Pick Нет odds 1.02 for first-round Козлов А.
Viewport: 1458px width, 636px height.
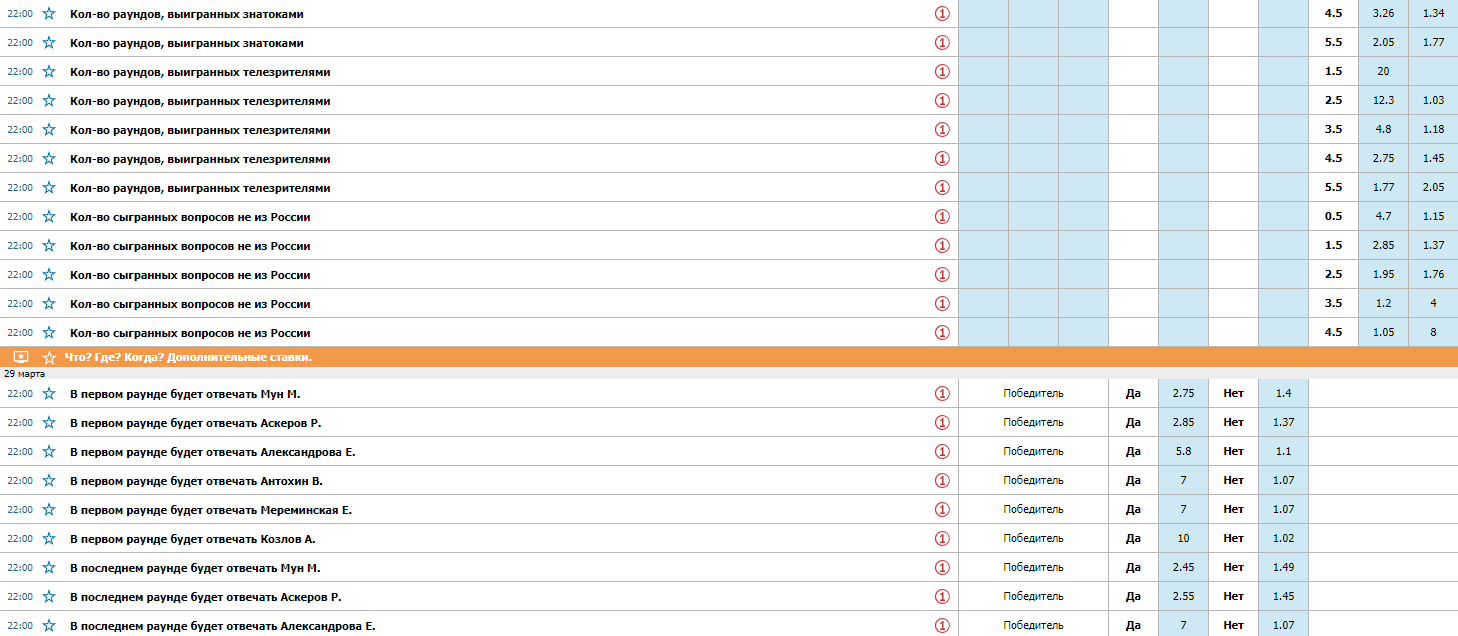pos(1283,539)
